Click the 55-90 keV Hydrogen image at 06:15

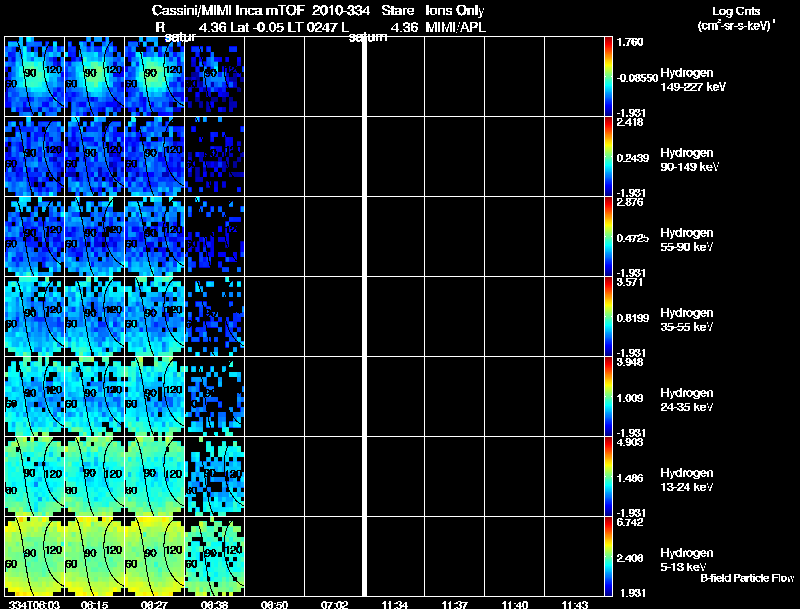tap(95, 237)
